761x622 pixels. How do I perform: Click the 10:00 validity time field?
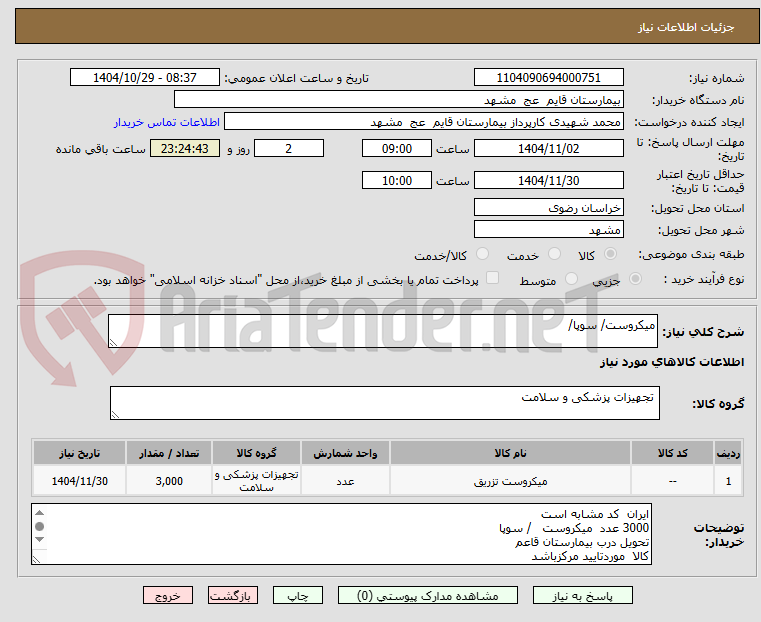tap(397, 180)
